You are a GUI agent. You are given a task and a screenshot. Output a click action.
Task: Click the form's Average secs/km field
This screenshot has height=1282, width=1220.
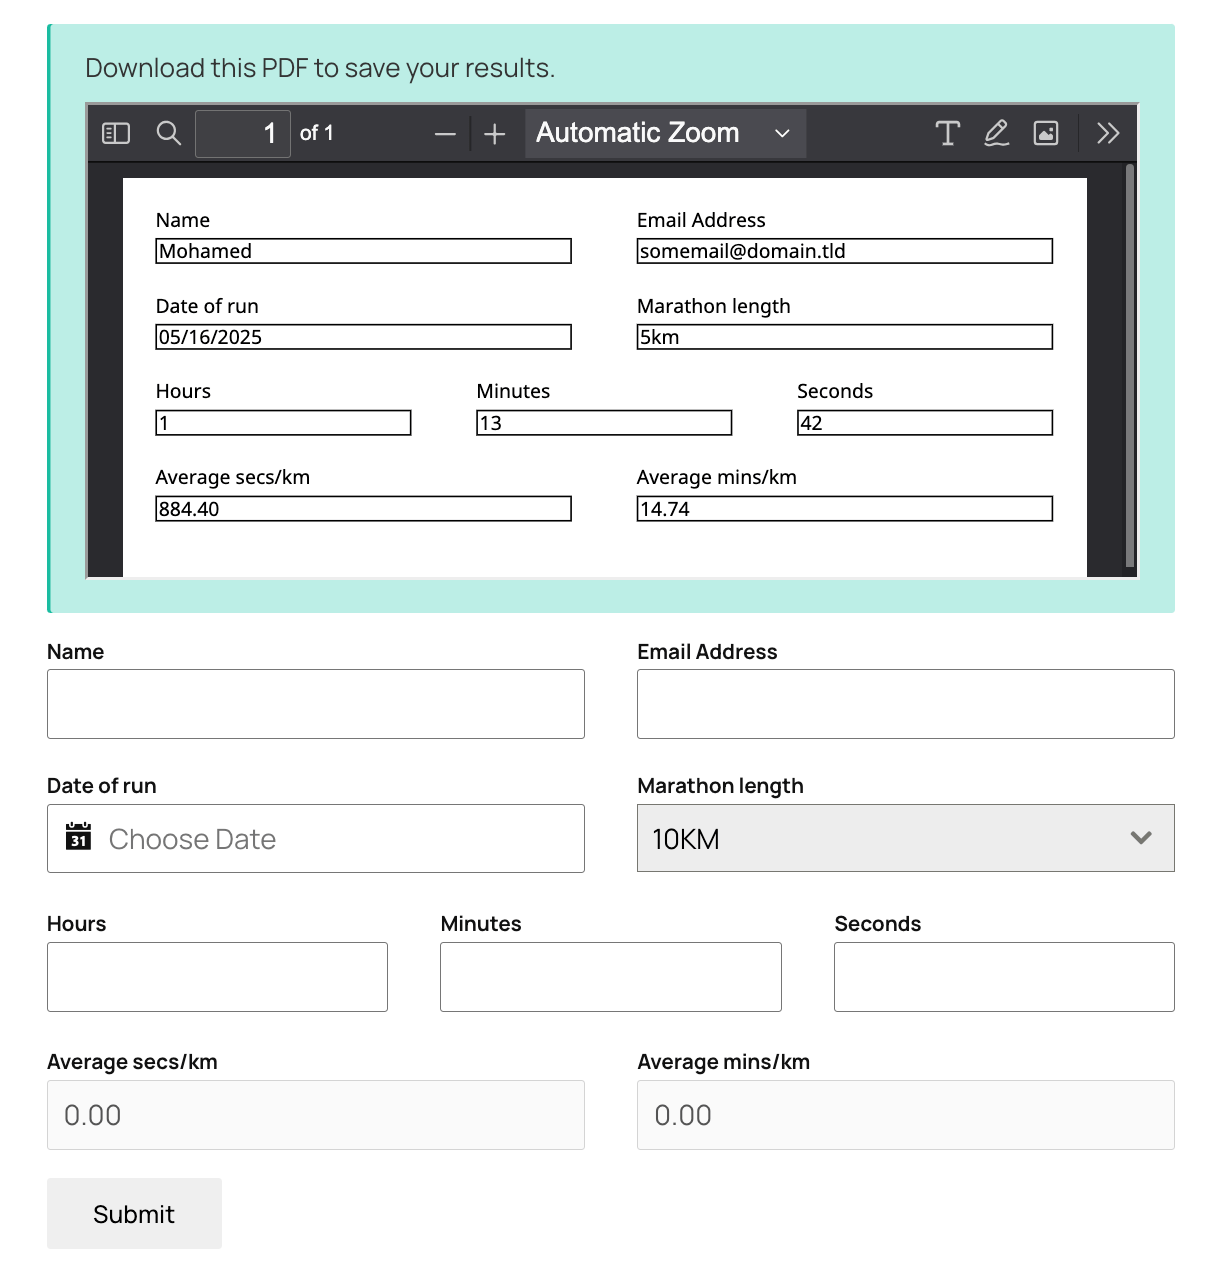pos(316,1115)
